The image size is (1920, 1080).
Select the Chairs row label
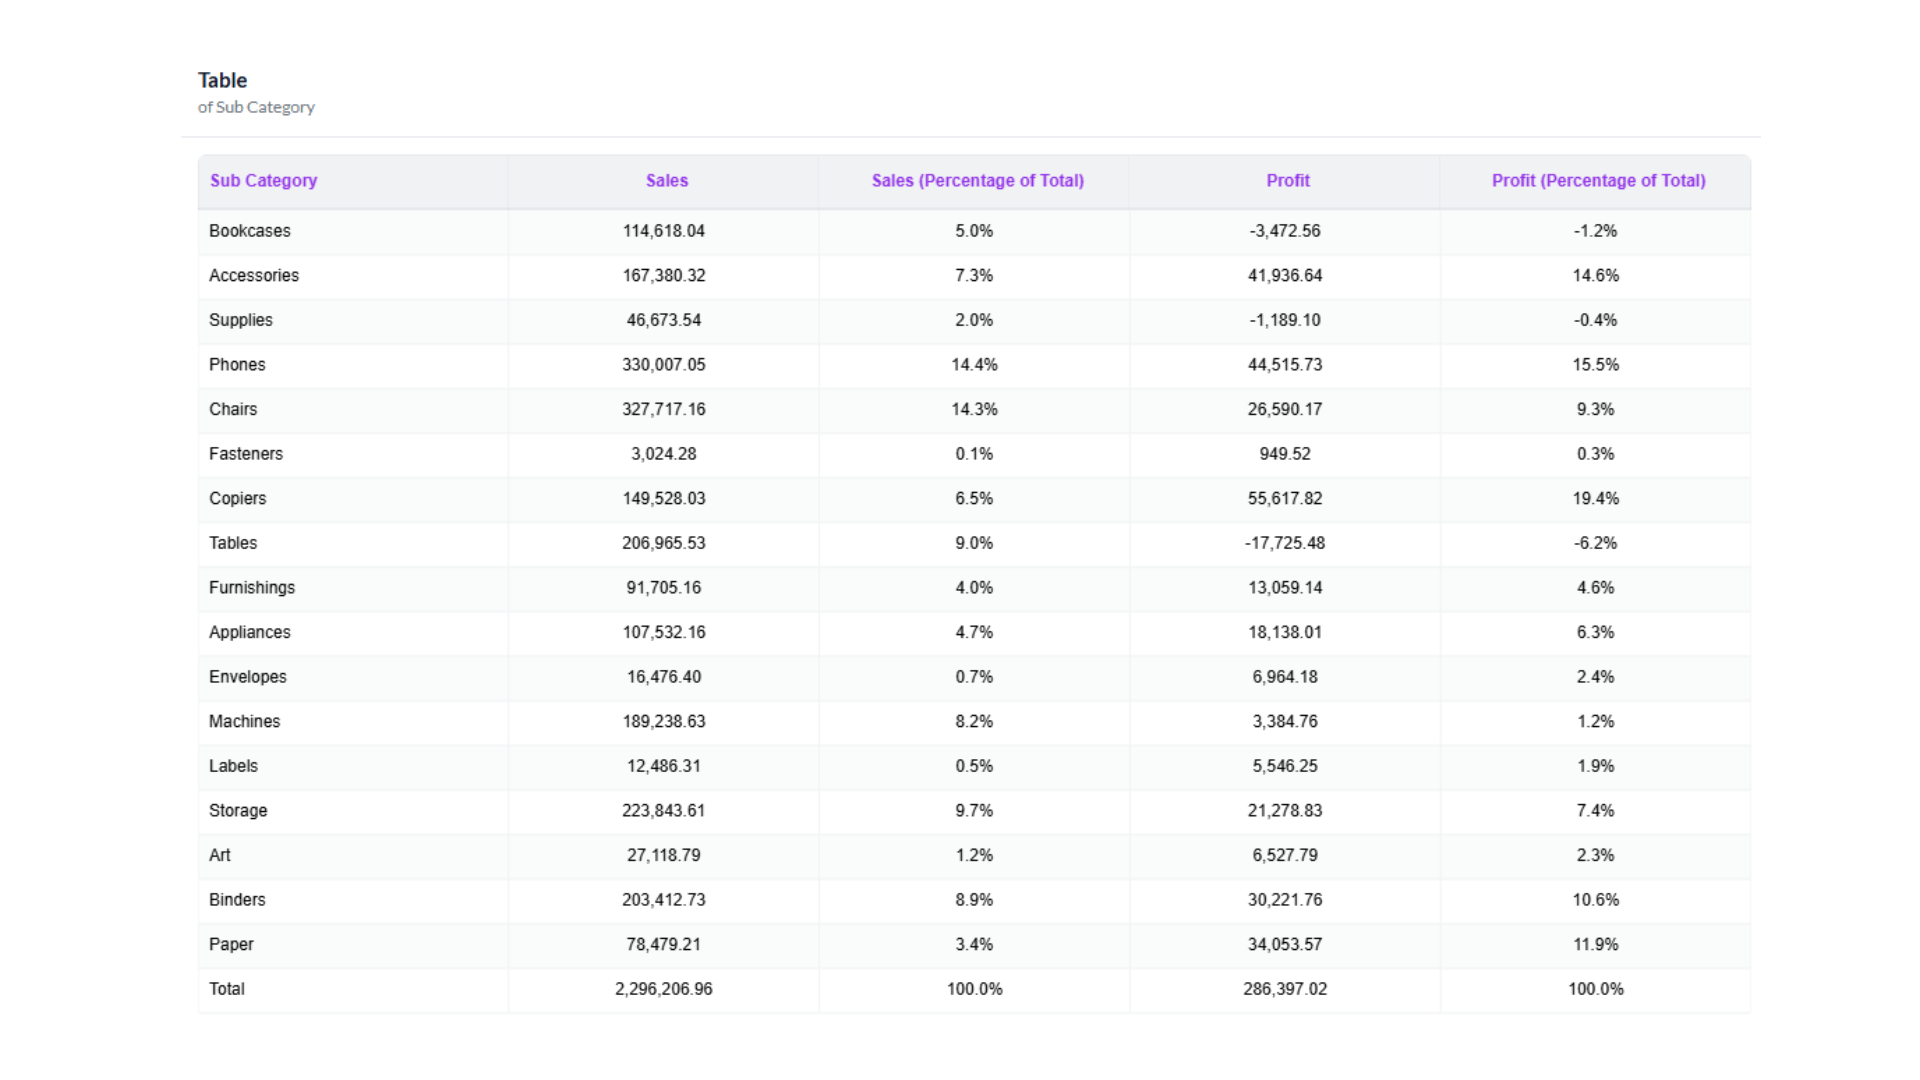[x=233, y=410]
